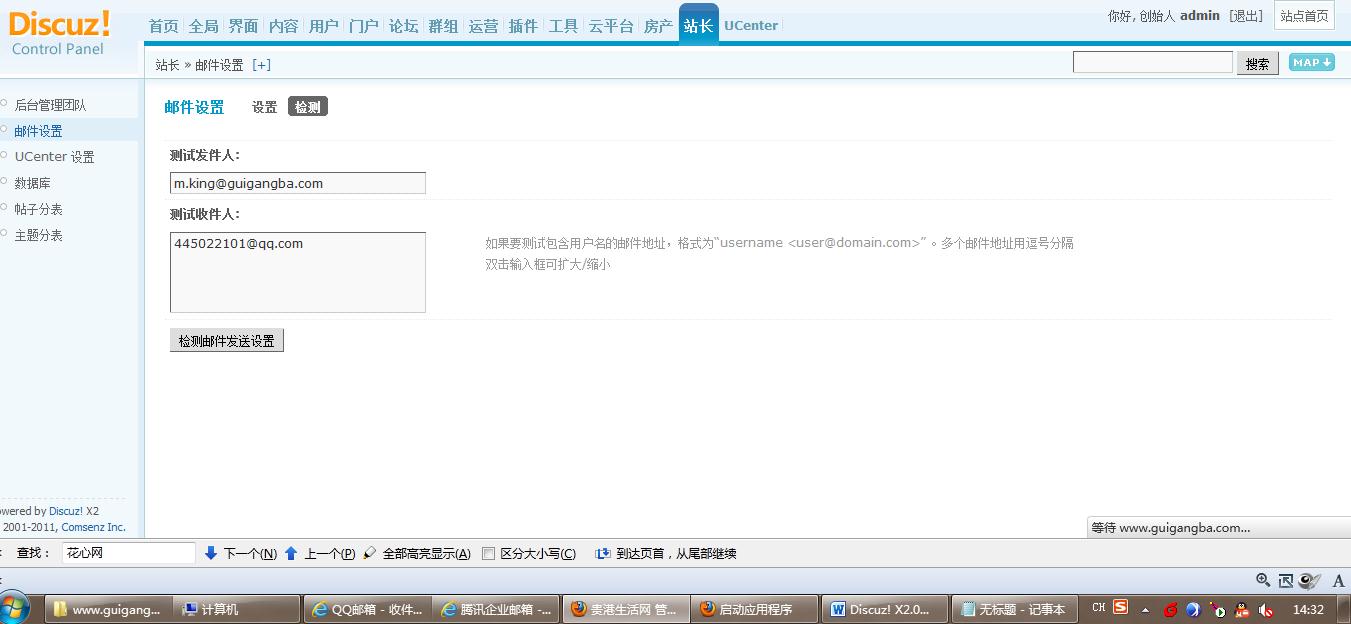Toggle the 区分大小写 checkbox
1351x624 pixels.
[x=489, y=554]
